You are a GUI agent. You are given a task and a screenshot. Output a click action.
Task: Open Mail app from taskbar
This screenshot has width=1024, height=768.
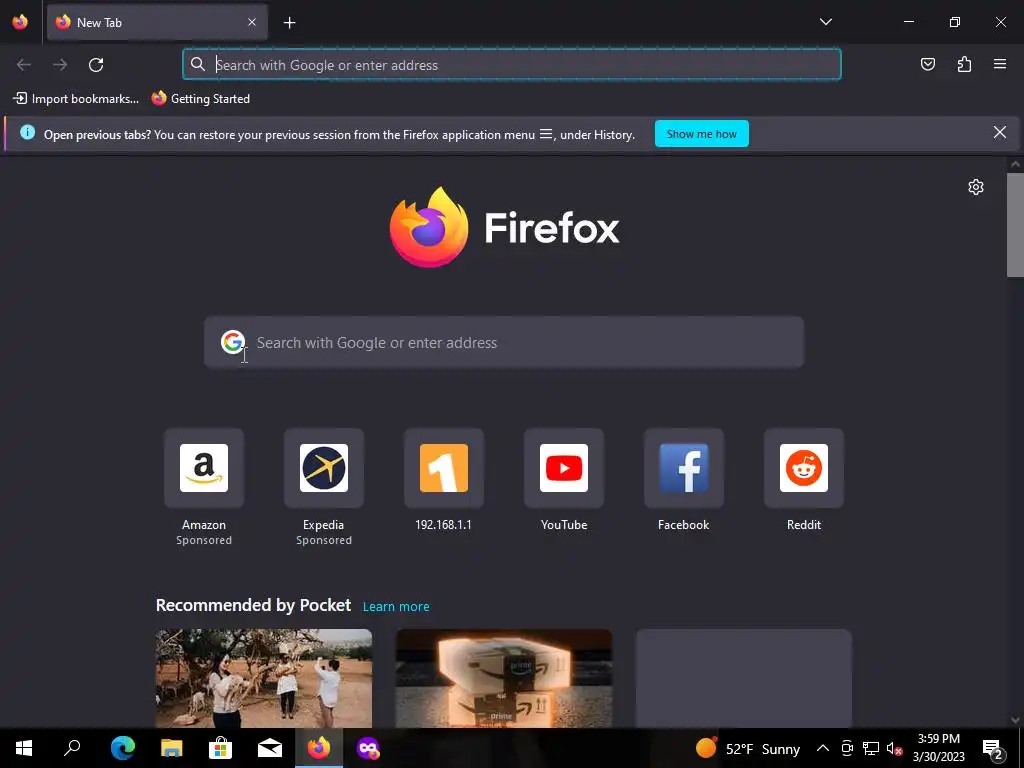coord(270,748)
